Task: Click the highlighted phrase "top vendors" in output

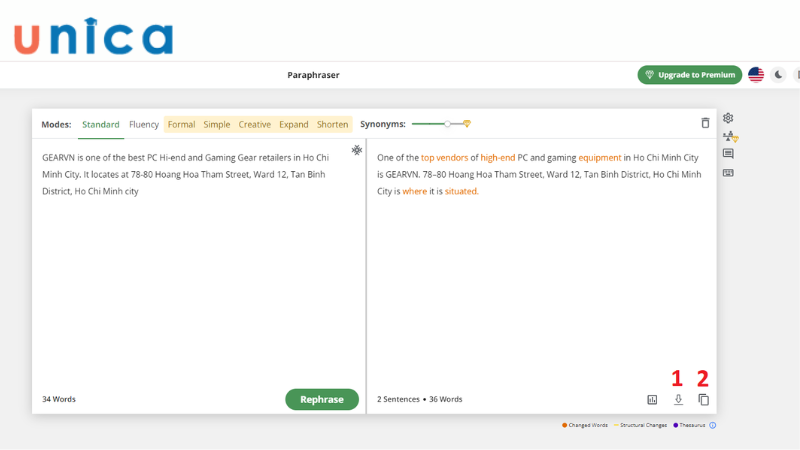Action: pyautogui.click(x=443, y=157)
